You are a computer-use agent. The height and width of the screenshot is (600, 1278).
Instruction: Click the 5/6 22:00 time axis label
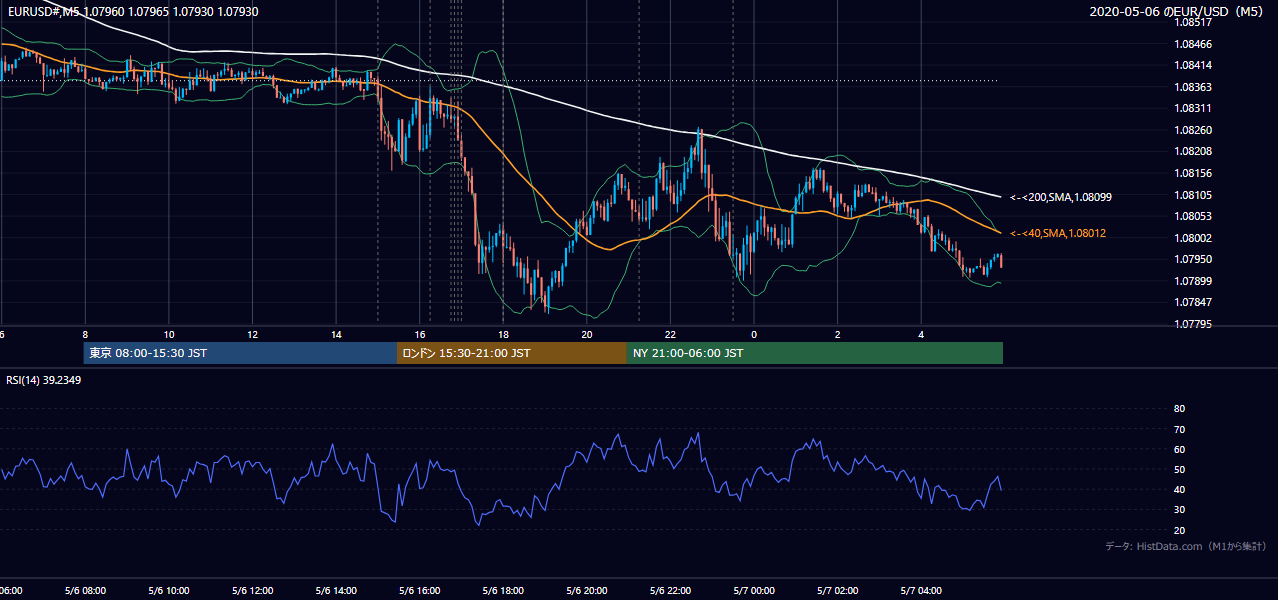pyautogui.click(x=671, y=590)
